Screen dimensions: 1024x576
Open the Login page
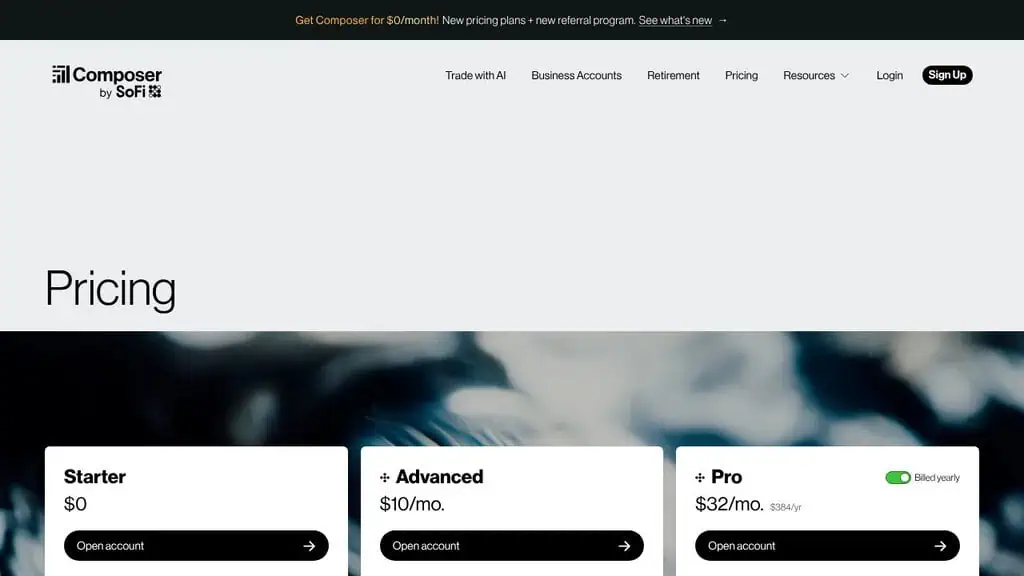tap(889, 75)
